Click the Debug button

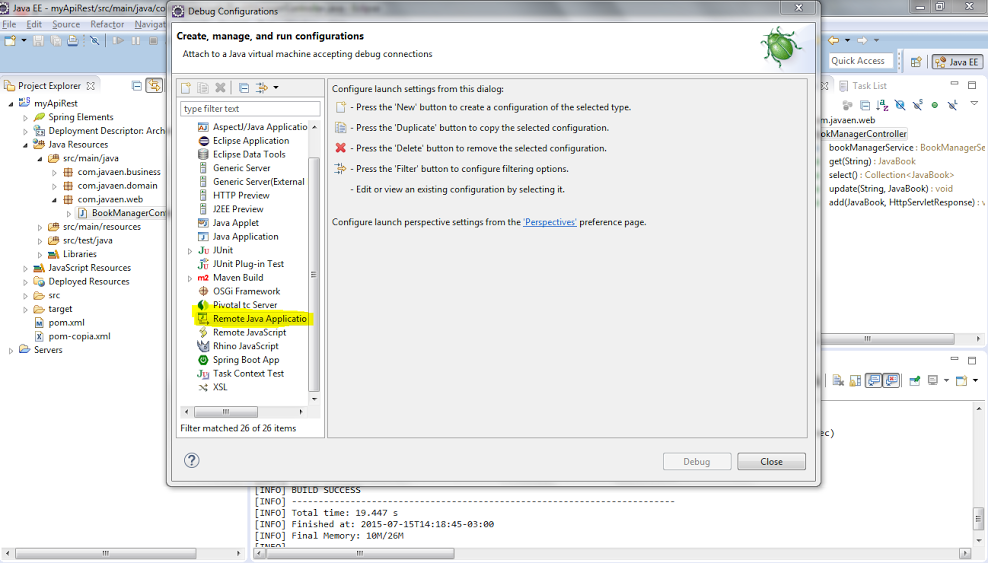tap(697, 462)
